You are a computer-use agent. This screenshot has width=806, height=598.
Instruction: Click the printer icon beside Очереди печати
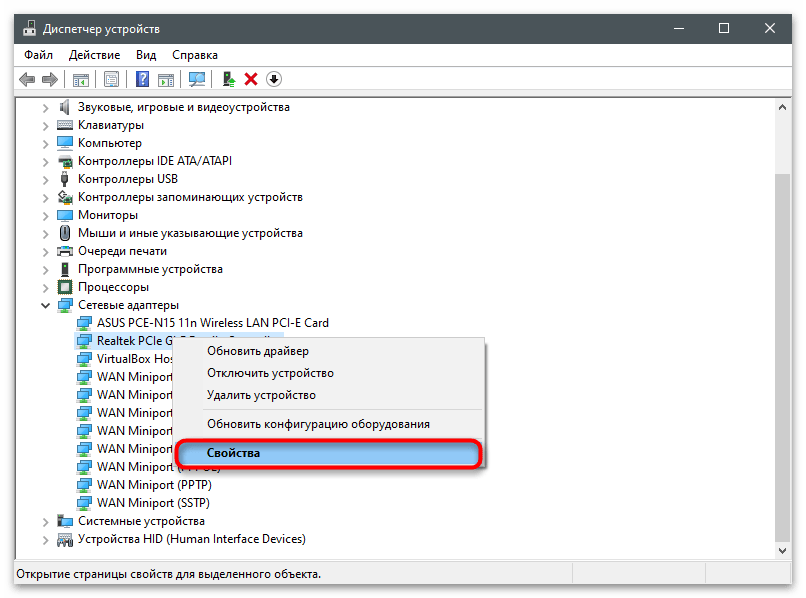[65, 251]
